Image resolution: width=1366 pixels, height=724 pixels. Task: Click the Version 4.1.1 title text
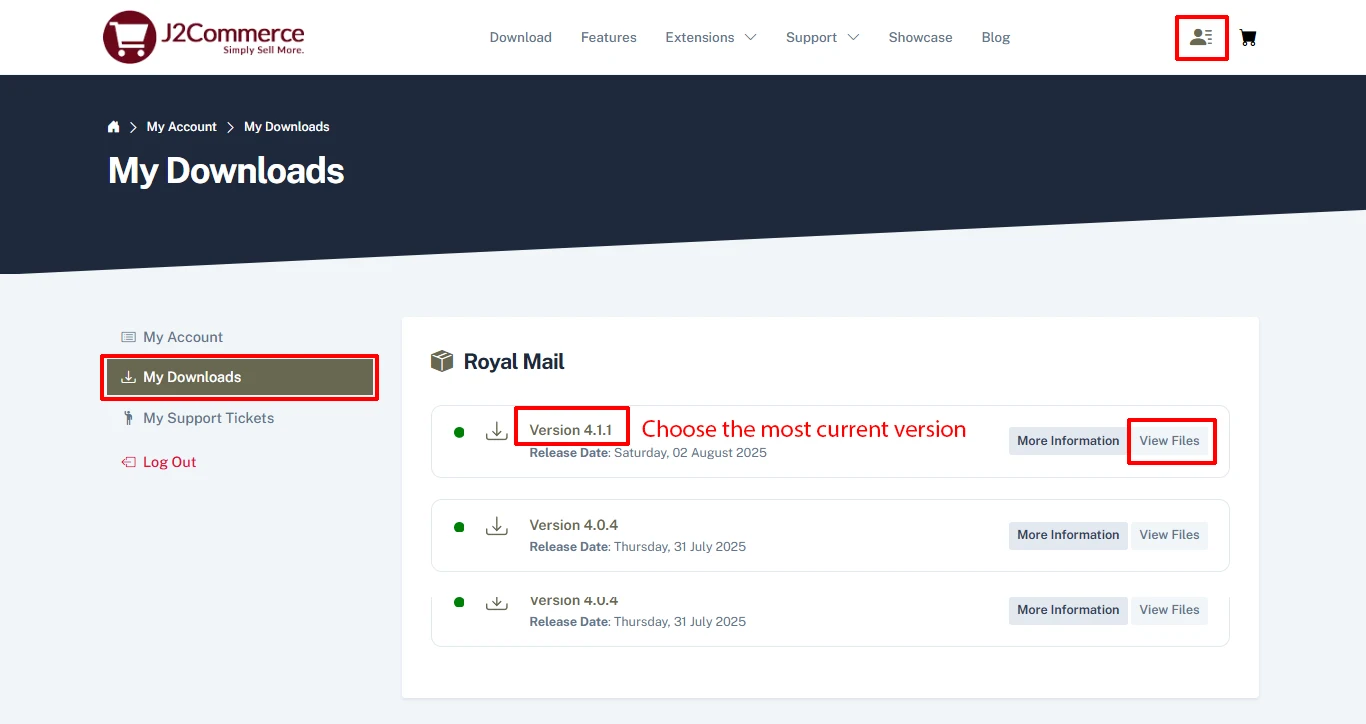tap(571, 430)
